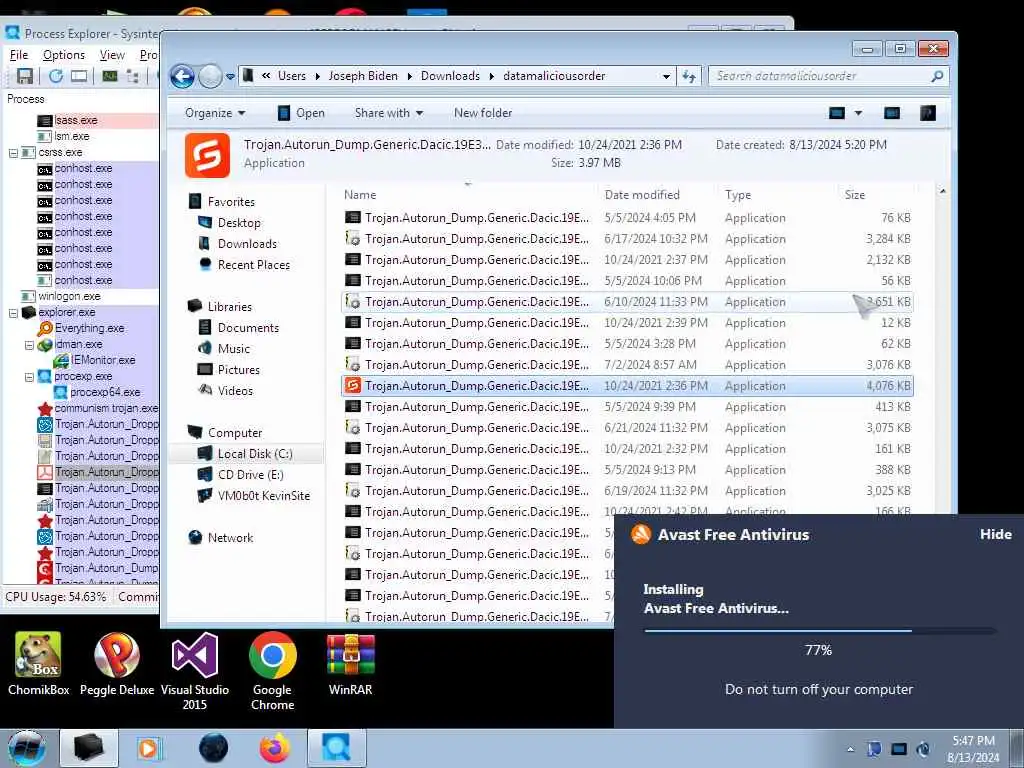This screenshot has width=1024, height=768.
Task: Select Visual Studio 2015 desktop icon
Action: (195, 671)
